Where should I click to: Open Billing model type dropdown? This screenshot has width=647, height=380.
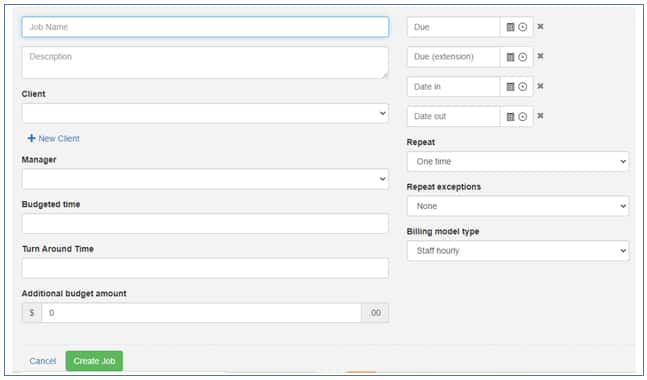tap(518, 251)
